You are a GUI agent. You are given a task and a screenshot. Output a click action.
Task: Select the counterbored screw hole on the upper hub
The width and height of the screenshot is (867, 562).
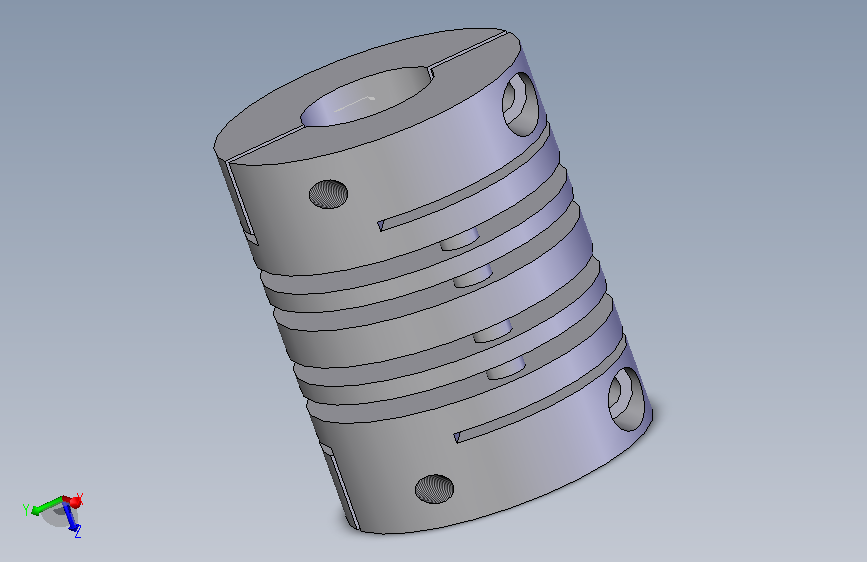click(520, 104)
